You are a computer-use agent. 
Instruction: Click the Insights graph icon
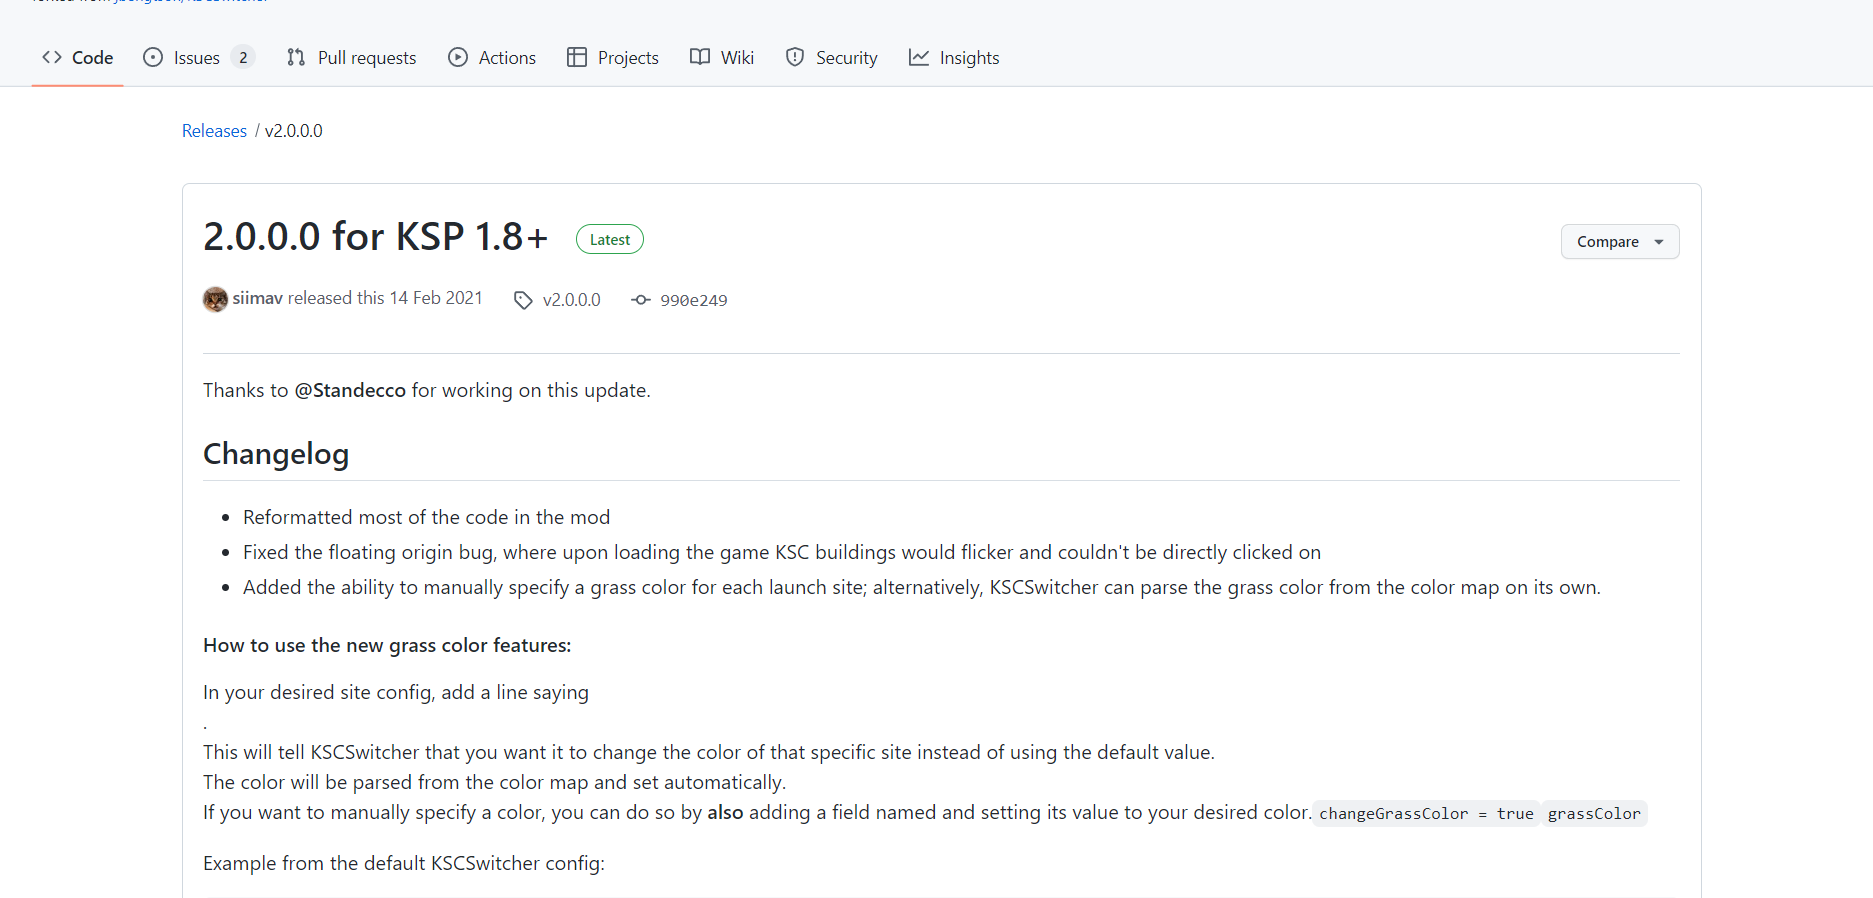click(919, 58)
